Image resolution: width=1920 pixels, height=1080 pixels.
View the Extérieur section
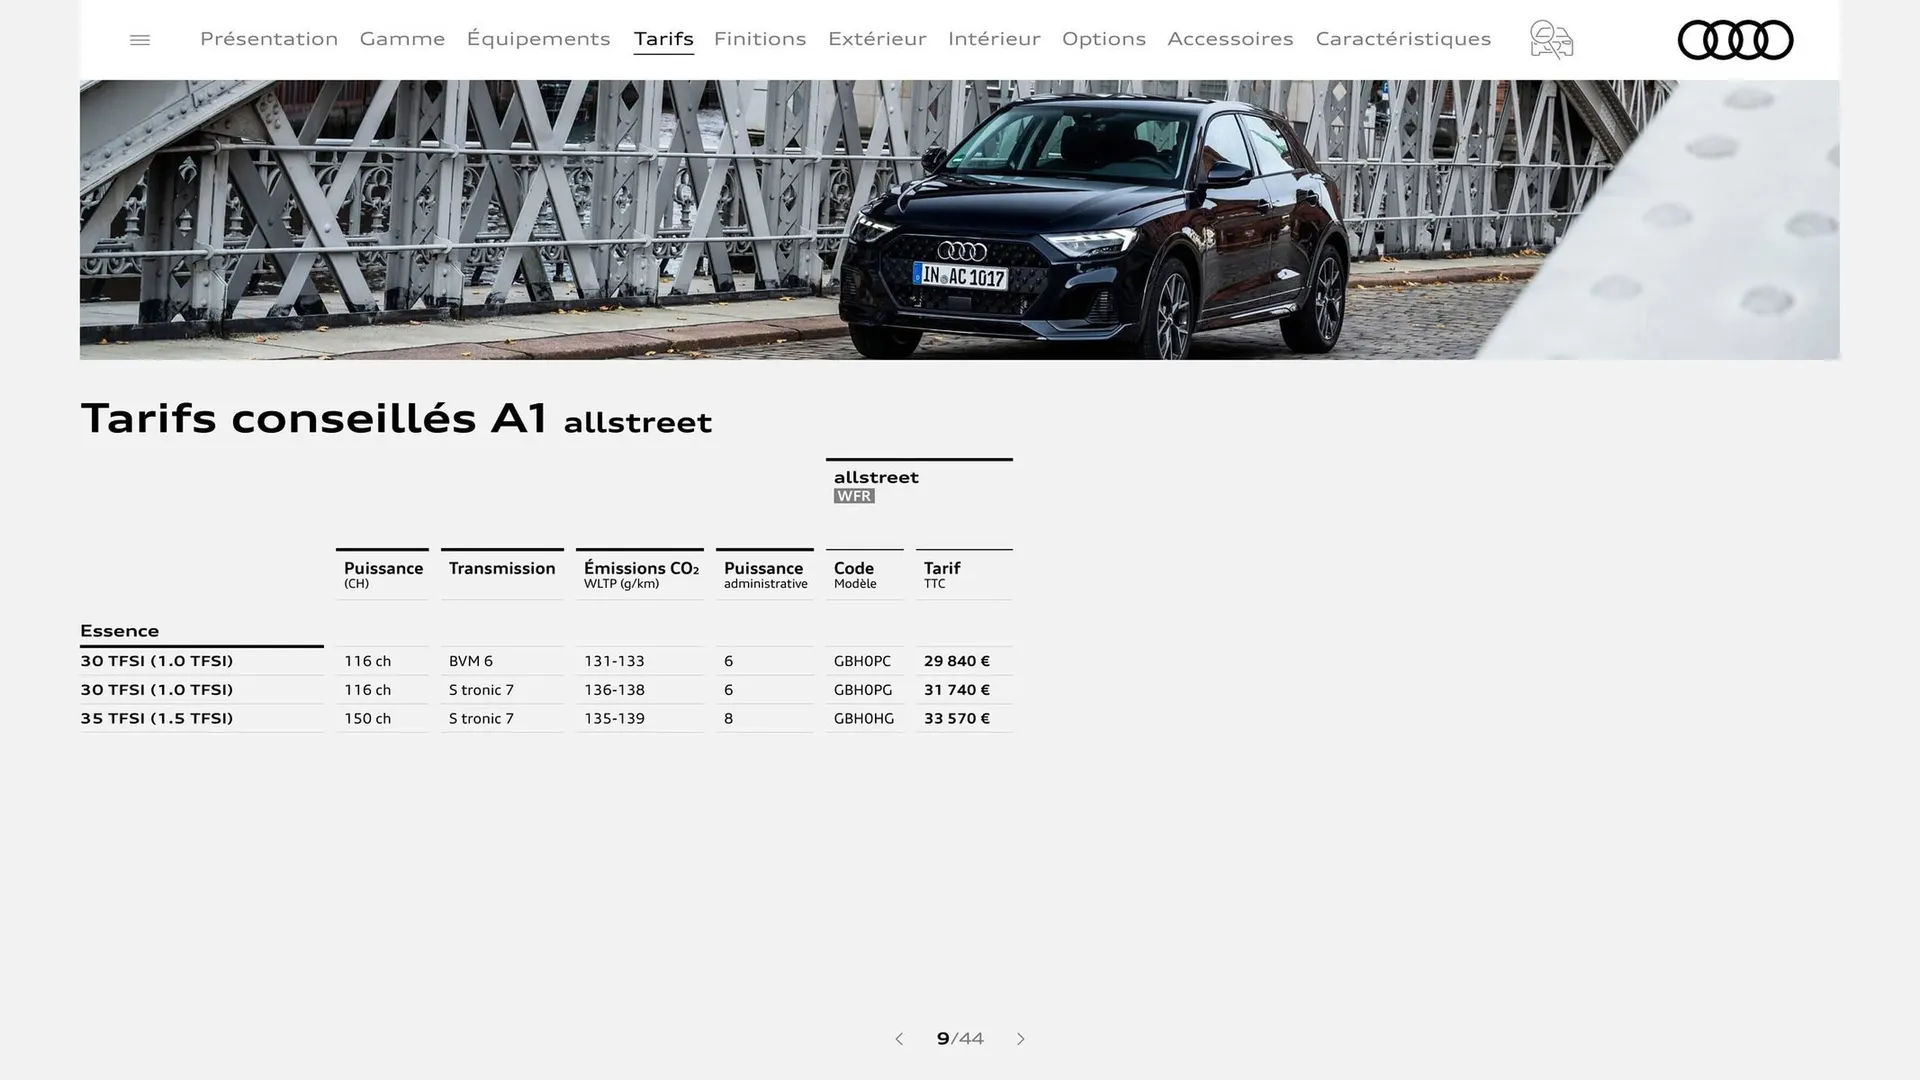coord(876,39)
